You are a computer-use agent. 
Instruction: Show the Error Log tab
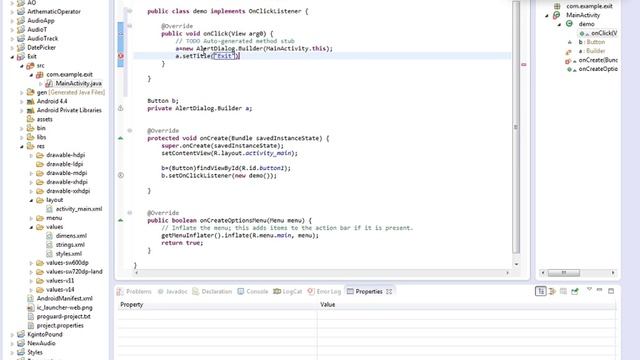(x=324, y=291)
